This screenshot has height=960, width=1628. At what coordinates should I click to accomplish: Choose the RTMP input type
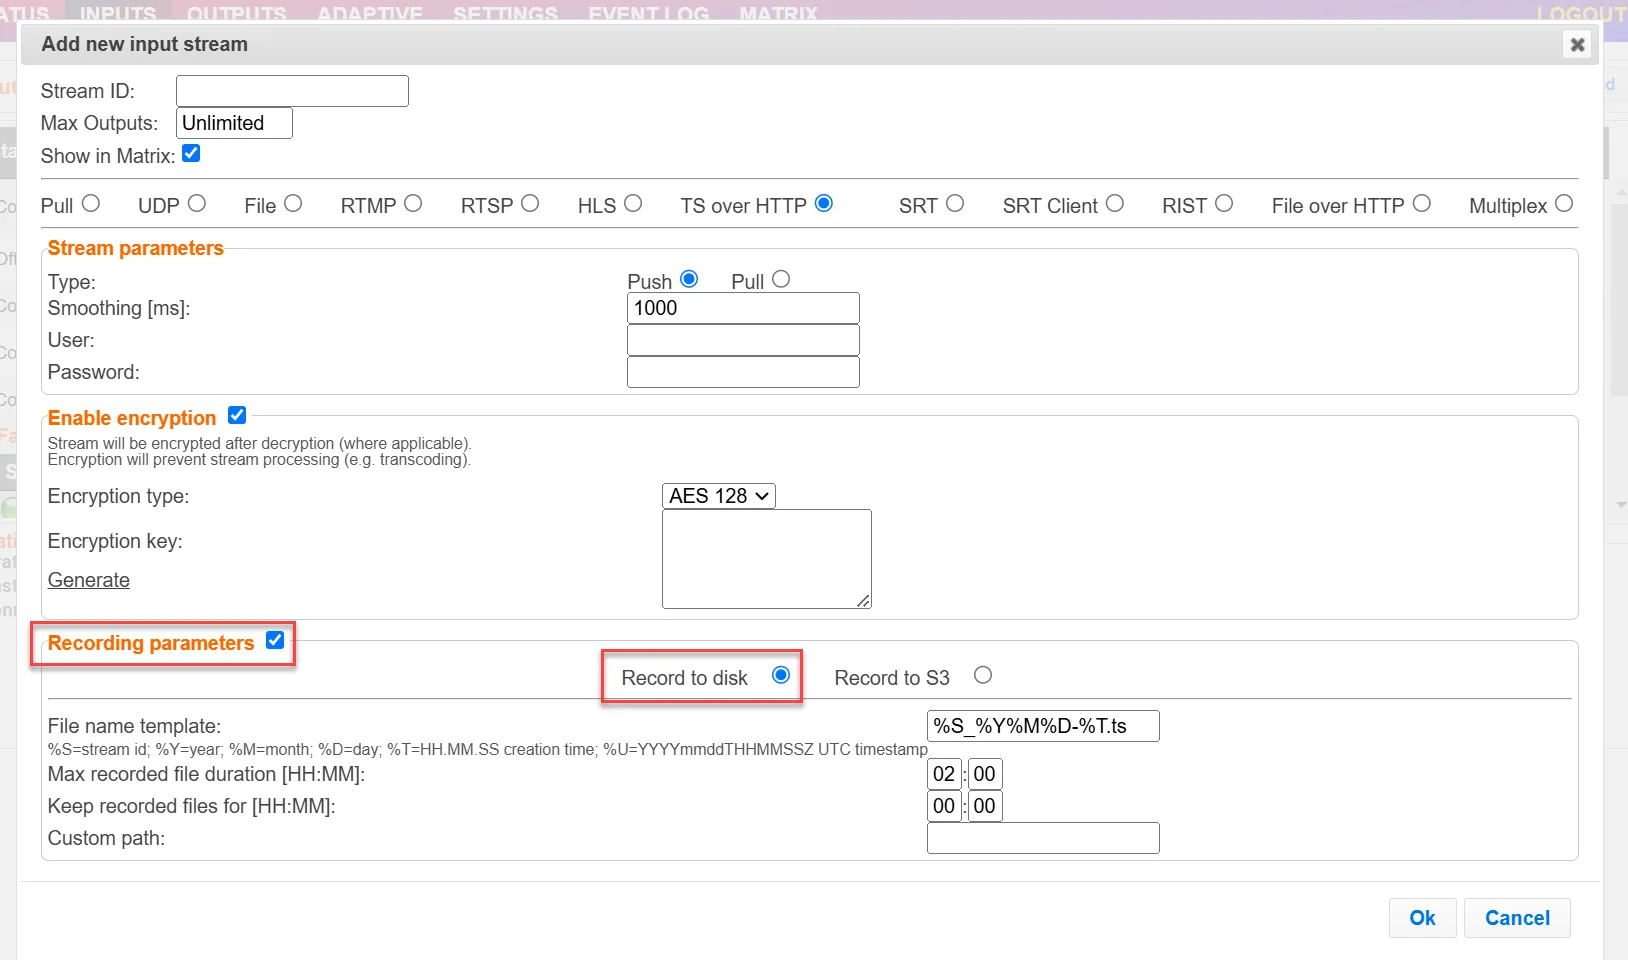[x=413, y=204]
